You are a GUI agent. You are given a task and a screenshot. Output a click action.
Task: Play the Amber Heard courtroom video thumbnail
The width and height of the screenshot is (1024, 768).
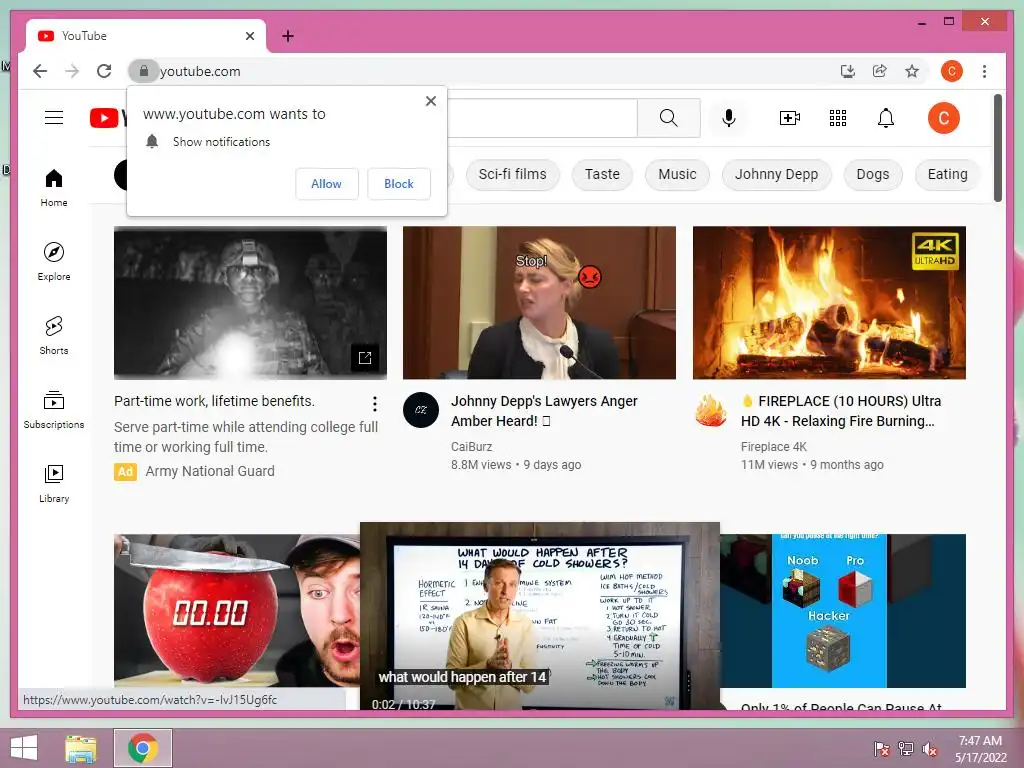[x=539, y=302]
